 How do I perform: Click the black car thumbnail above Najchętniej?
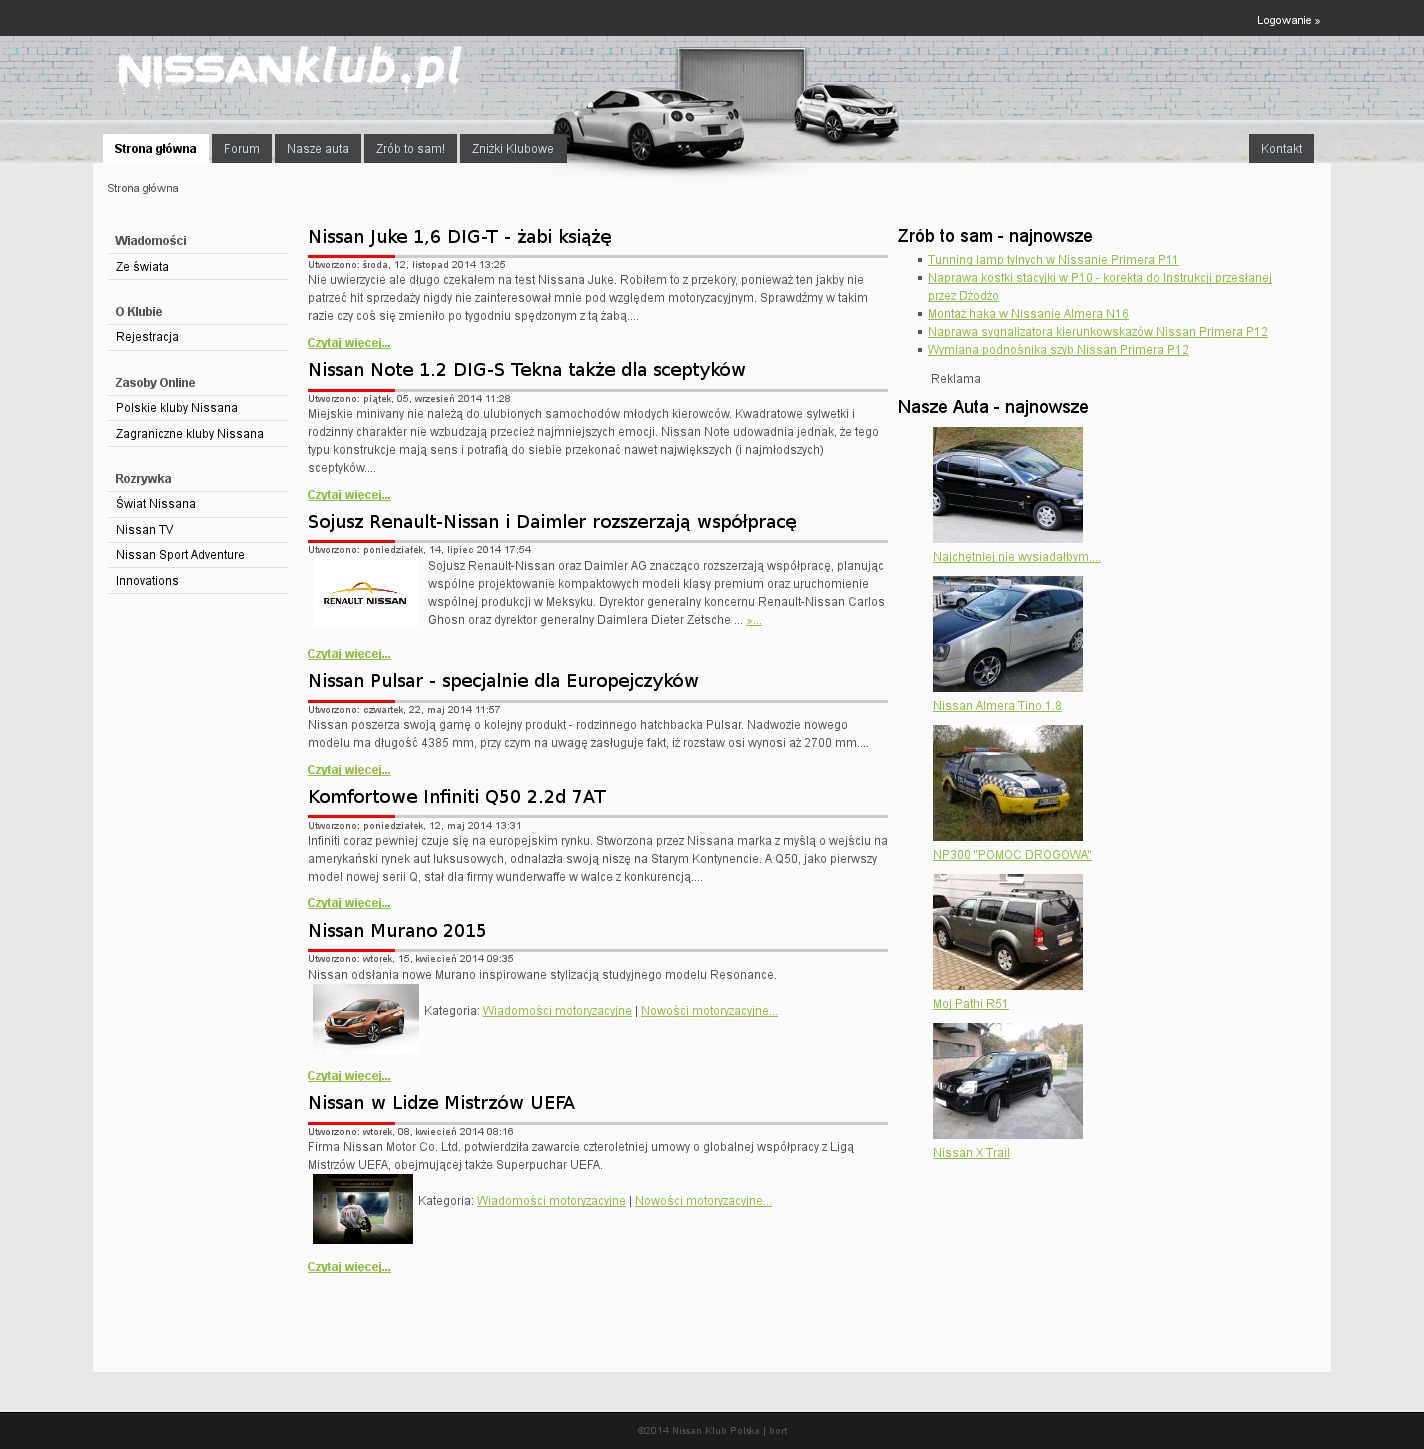[x=1008, y=485]
